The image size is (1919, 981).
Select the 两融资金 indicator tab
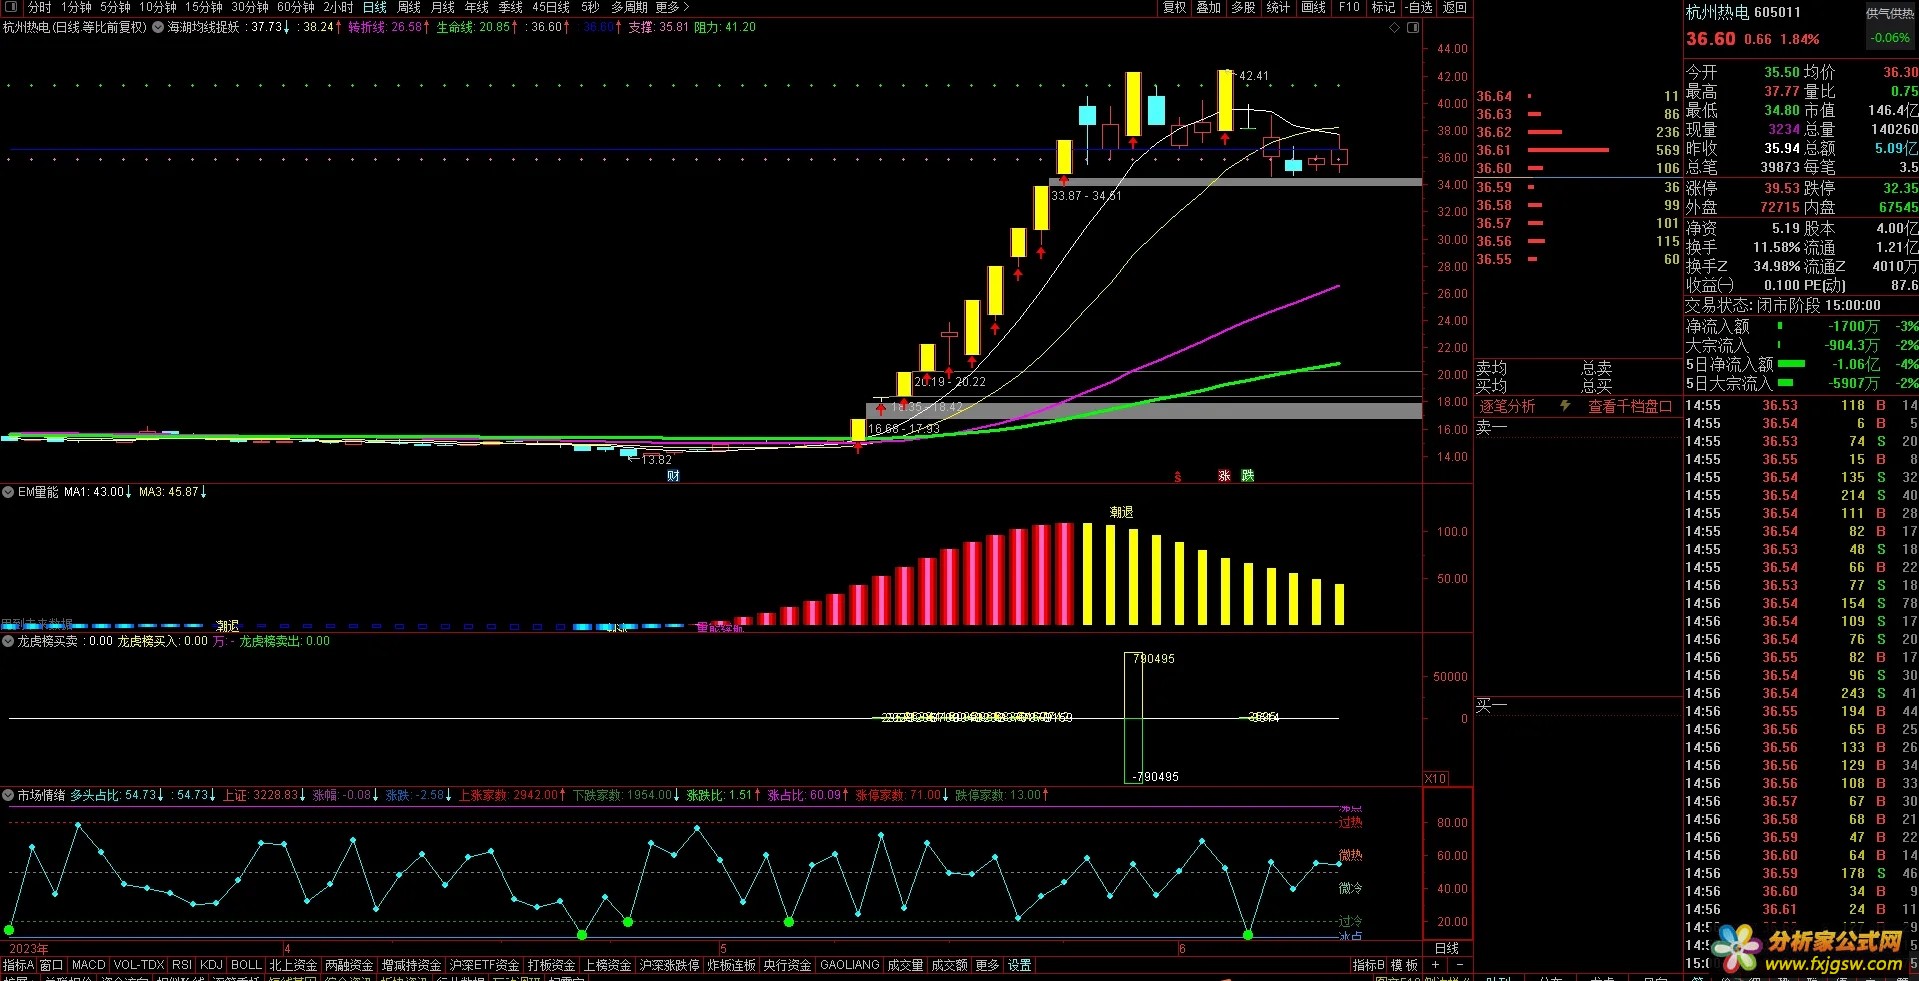tap(349, 965)
